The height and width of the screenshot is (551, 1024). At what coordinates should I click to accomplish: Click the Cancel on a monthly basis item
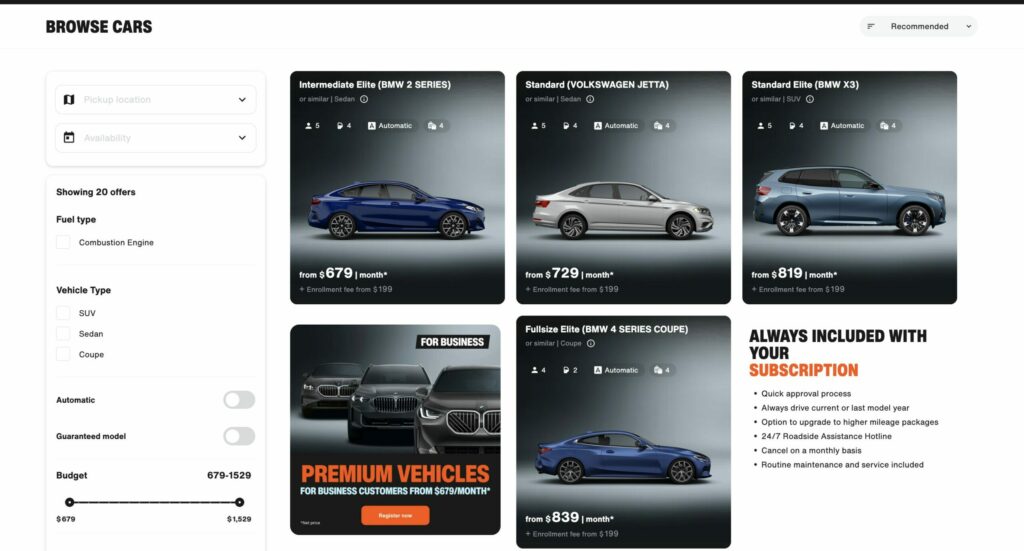click(x=811, y=450)
